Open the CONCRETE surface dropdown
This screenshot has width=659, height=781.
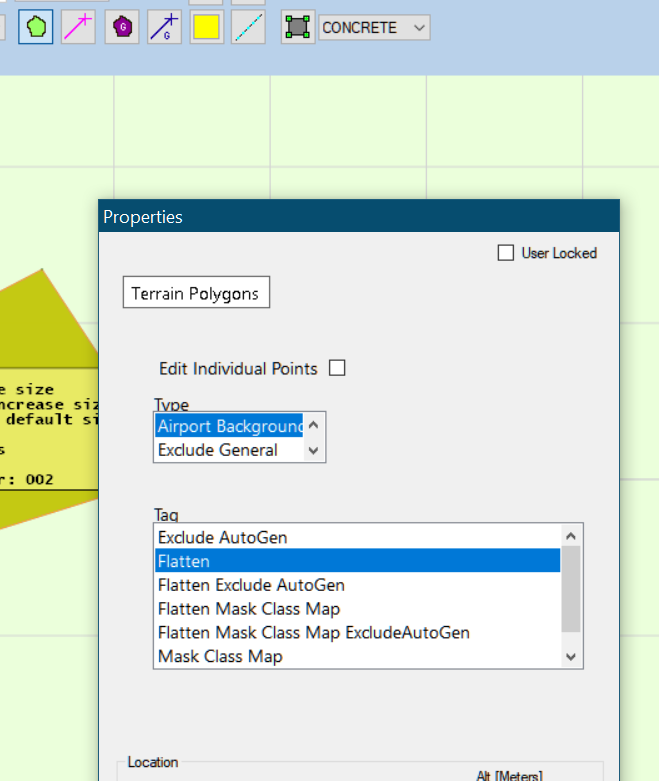[x=375, y=28]
